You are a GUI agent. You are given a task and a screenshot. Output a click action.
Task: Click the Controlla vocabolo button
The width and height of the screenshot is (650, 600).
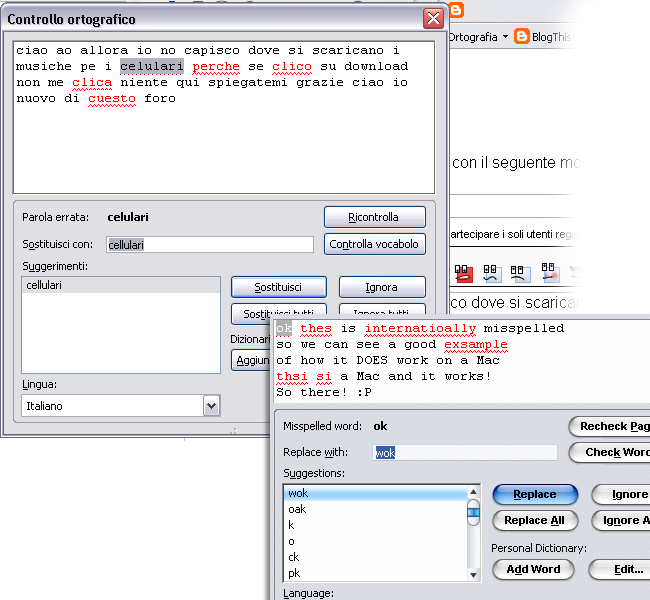[x=375, y=245]
